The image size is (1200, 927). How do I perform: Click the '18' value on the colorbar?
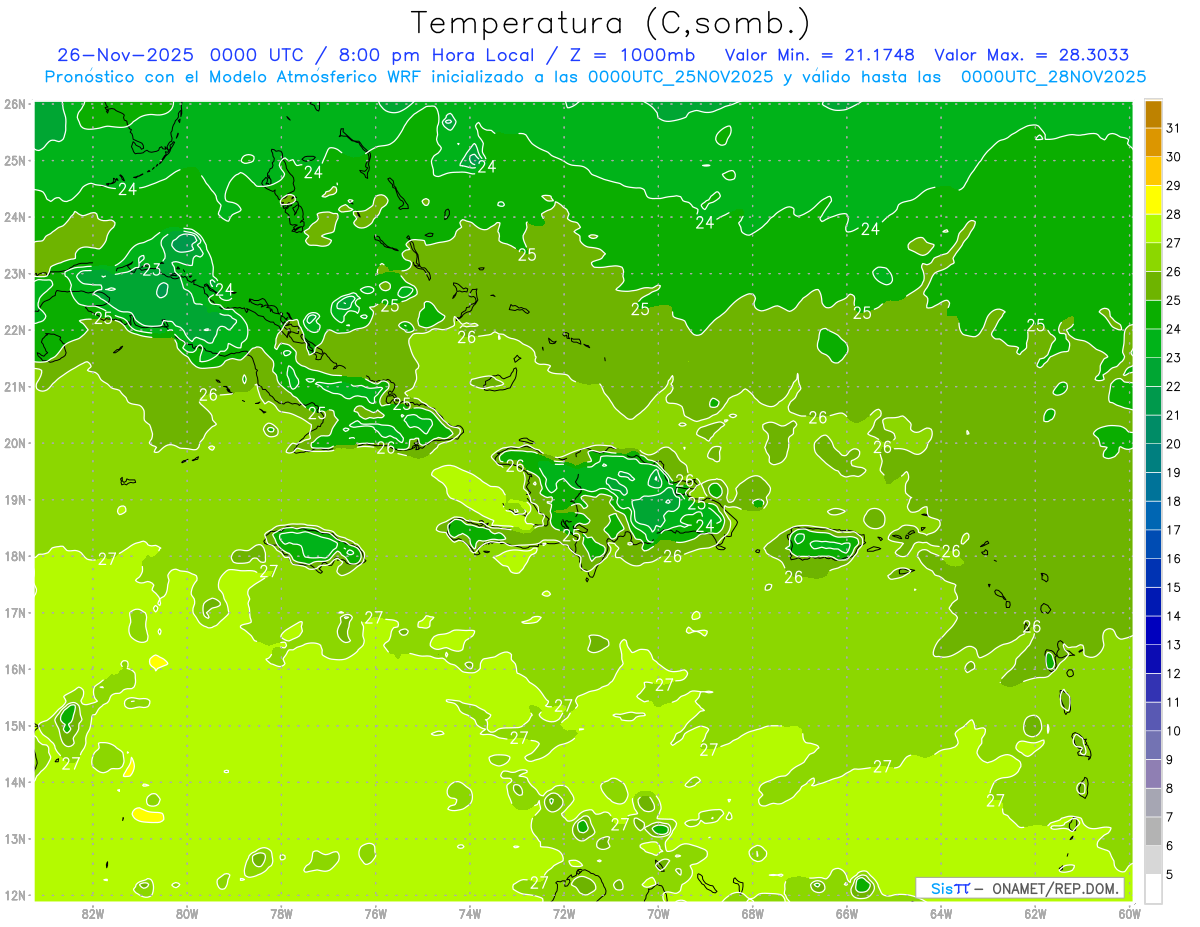click(1173, 501)
